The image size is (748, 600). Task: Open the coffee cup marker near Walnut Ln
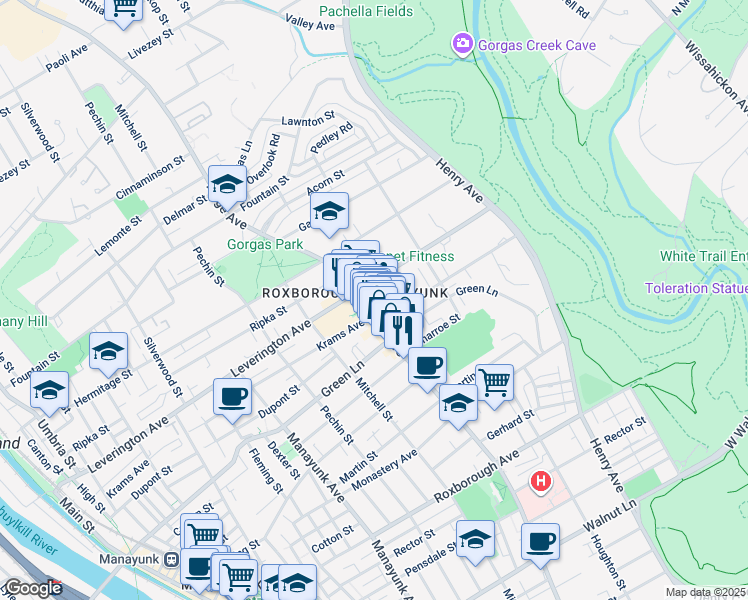[540, 543]
